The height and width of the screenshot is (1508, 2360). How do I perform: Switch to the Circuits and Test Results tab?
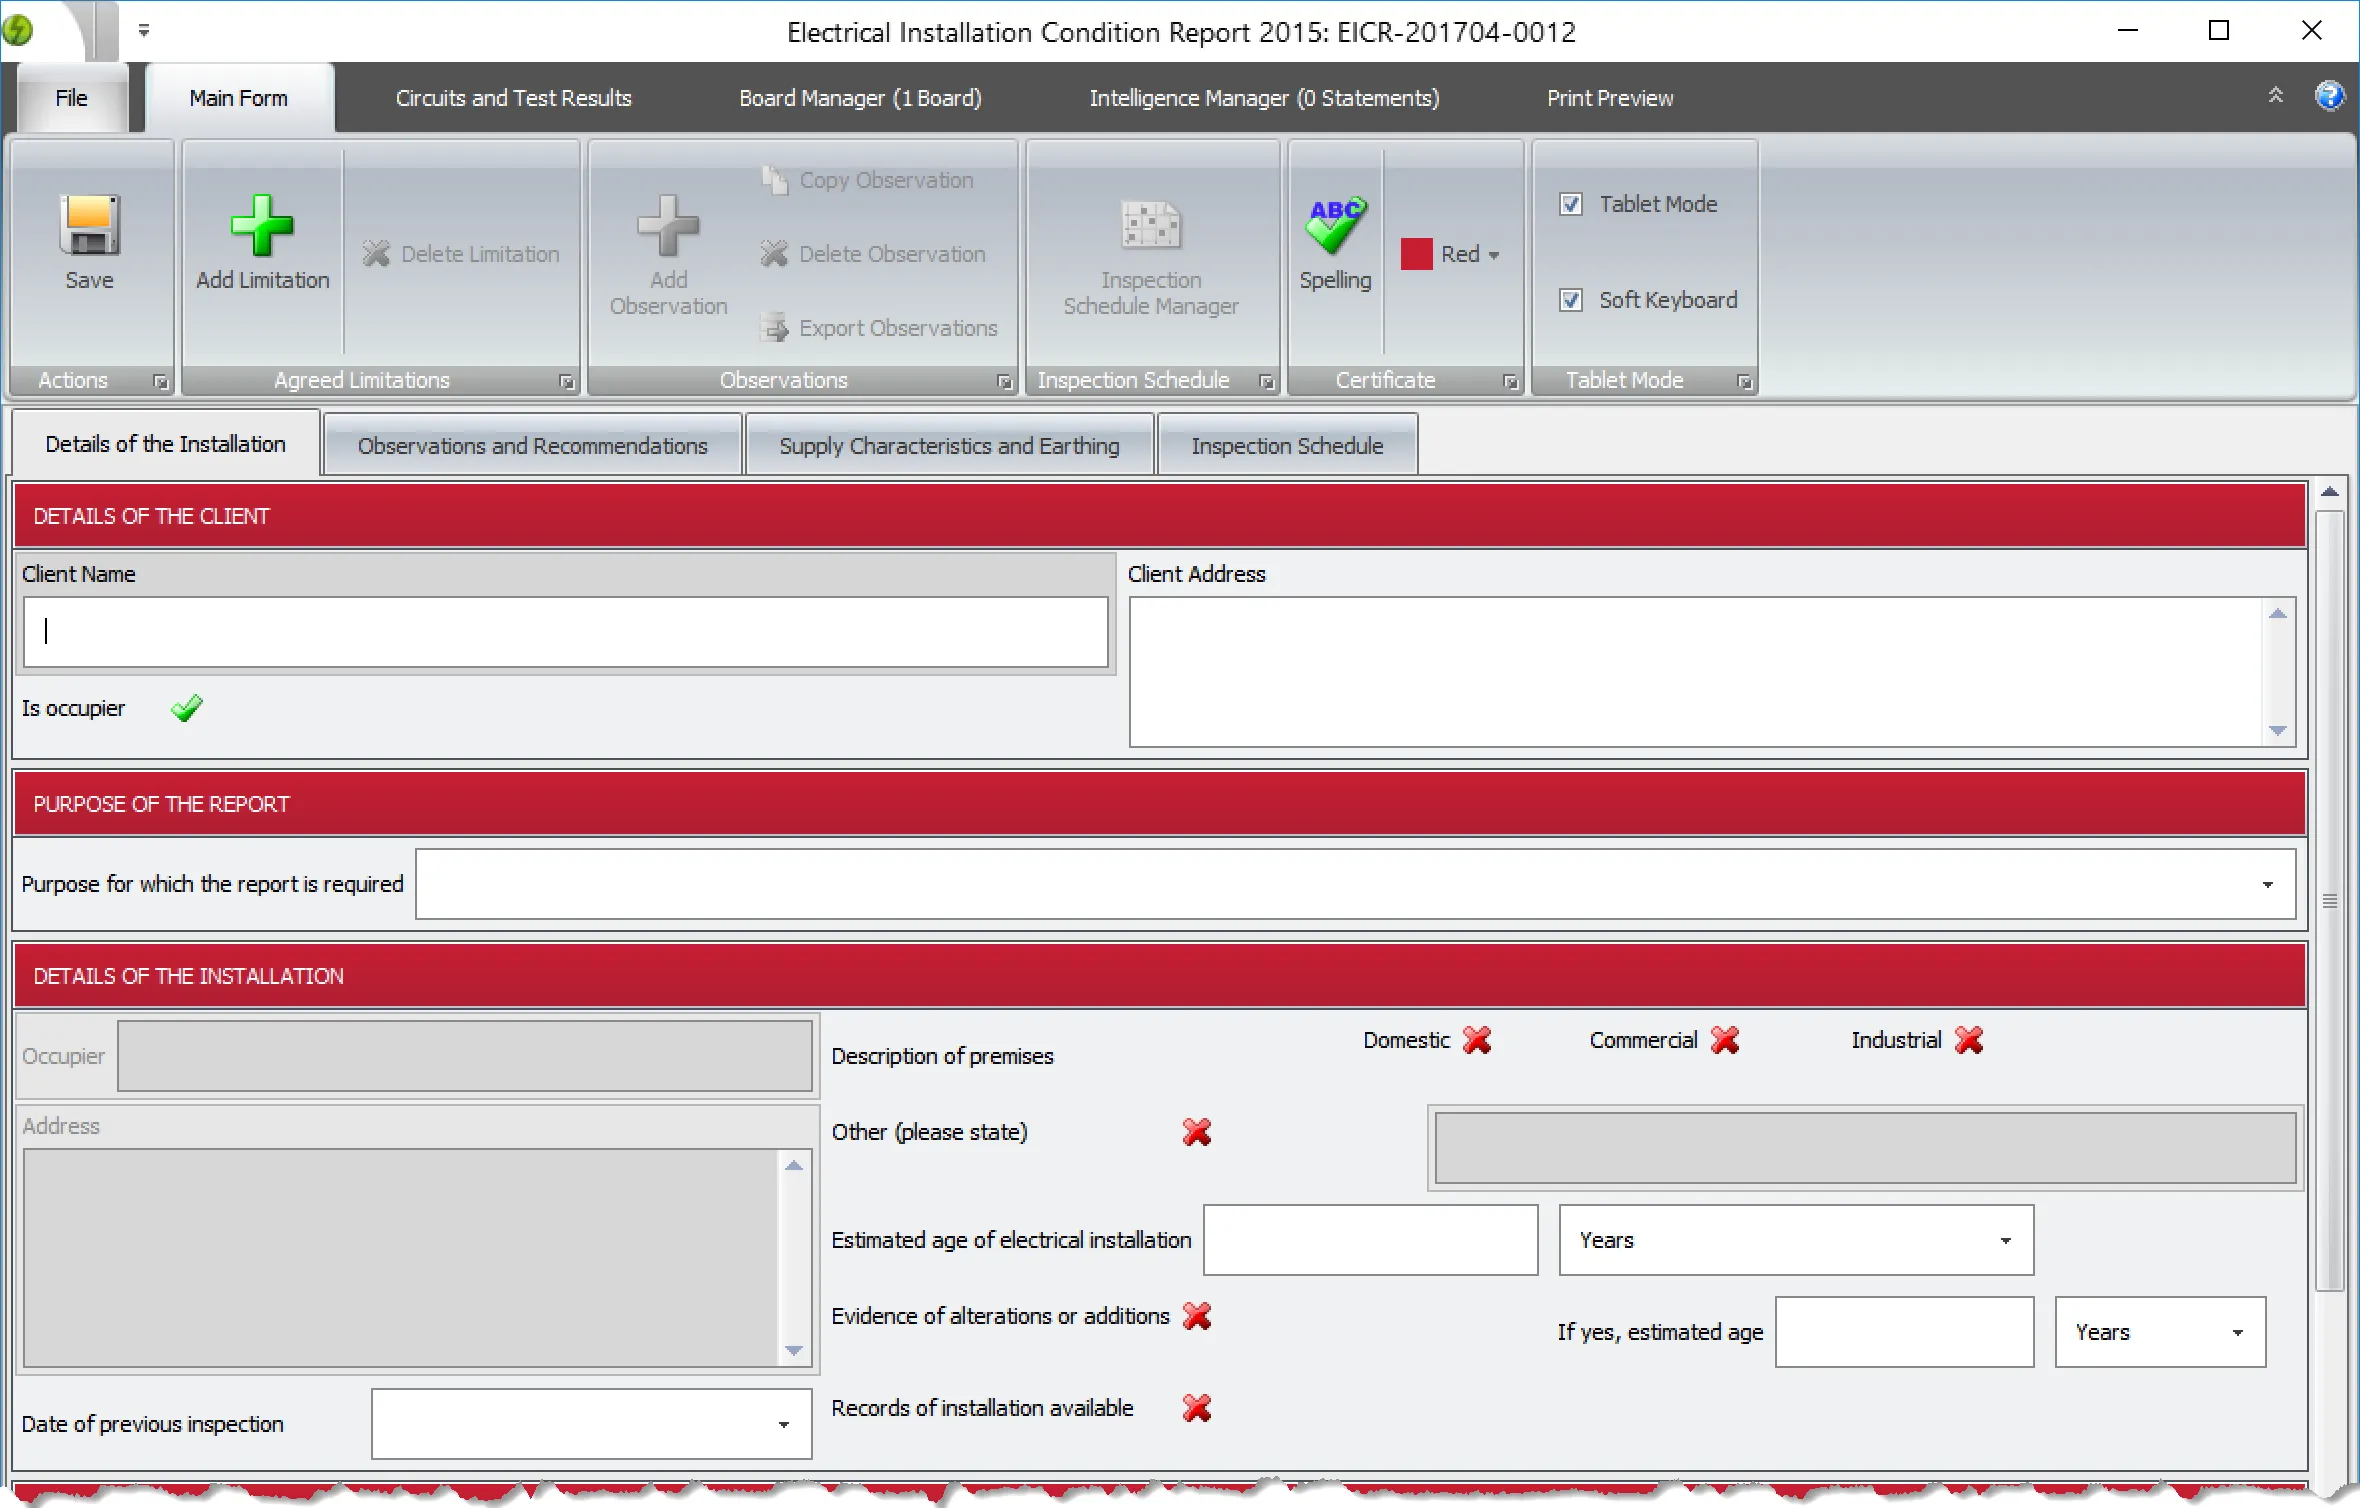click(x=513, y=97)
